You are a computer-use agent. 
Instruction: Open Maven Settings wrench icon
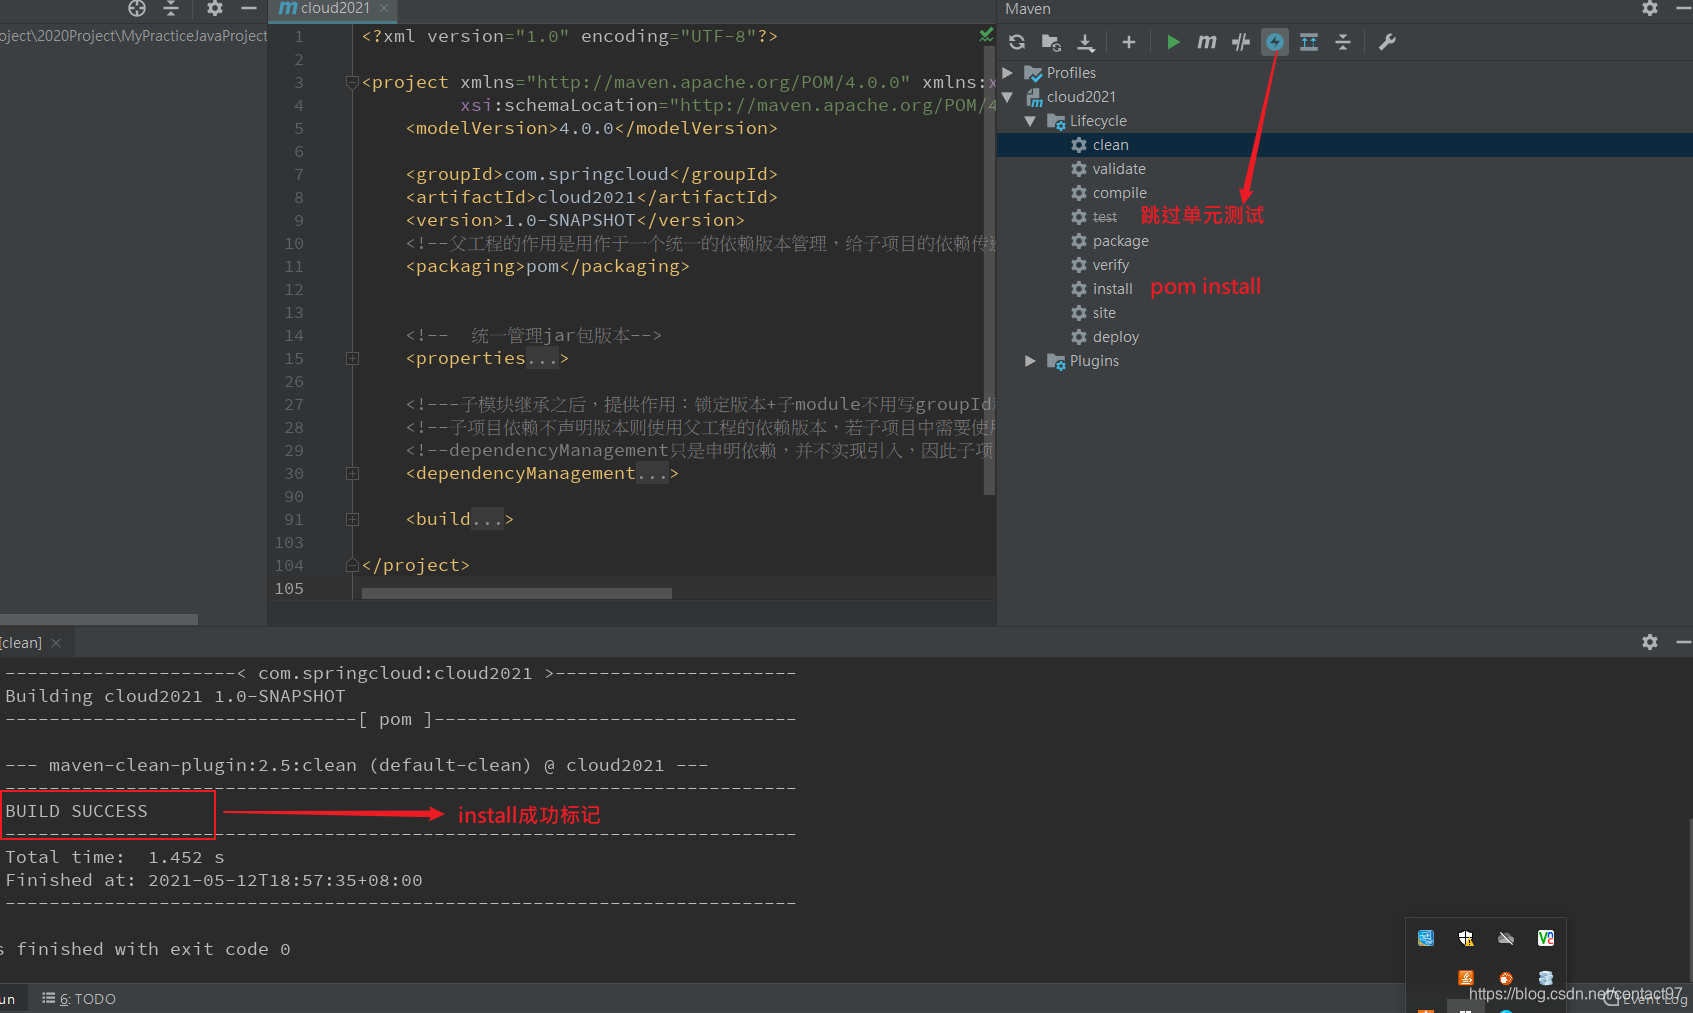point(1387,42)
